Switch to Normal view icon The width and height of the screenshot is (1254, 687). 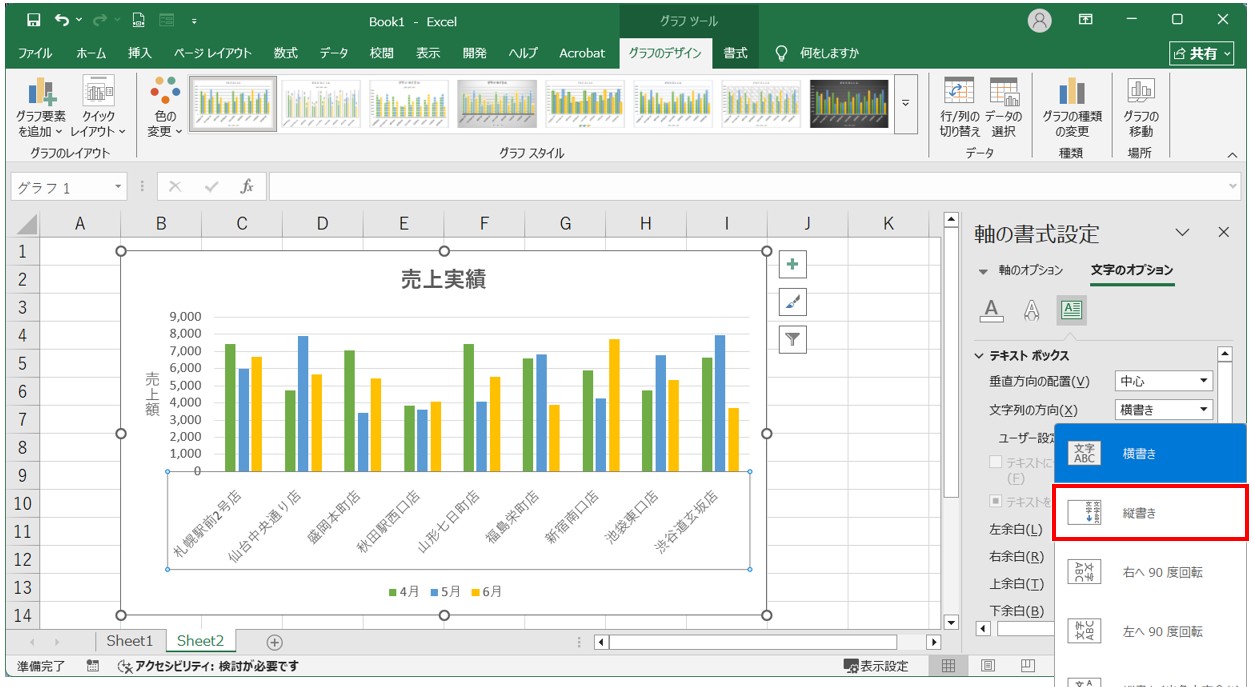(949, 666)
